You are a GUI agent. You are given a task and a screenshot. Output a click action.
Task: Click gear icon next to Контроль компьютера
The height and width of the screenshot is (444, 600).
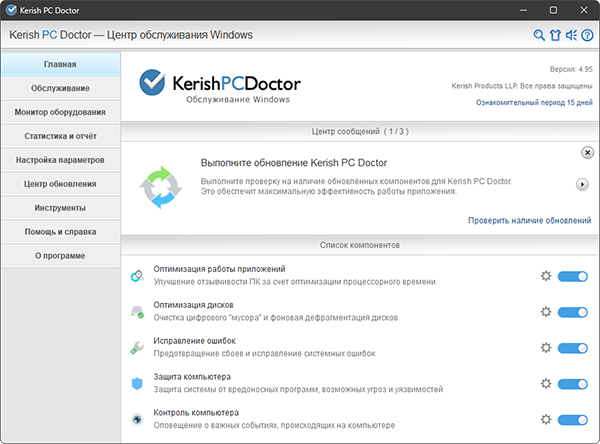[546, 420]
